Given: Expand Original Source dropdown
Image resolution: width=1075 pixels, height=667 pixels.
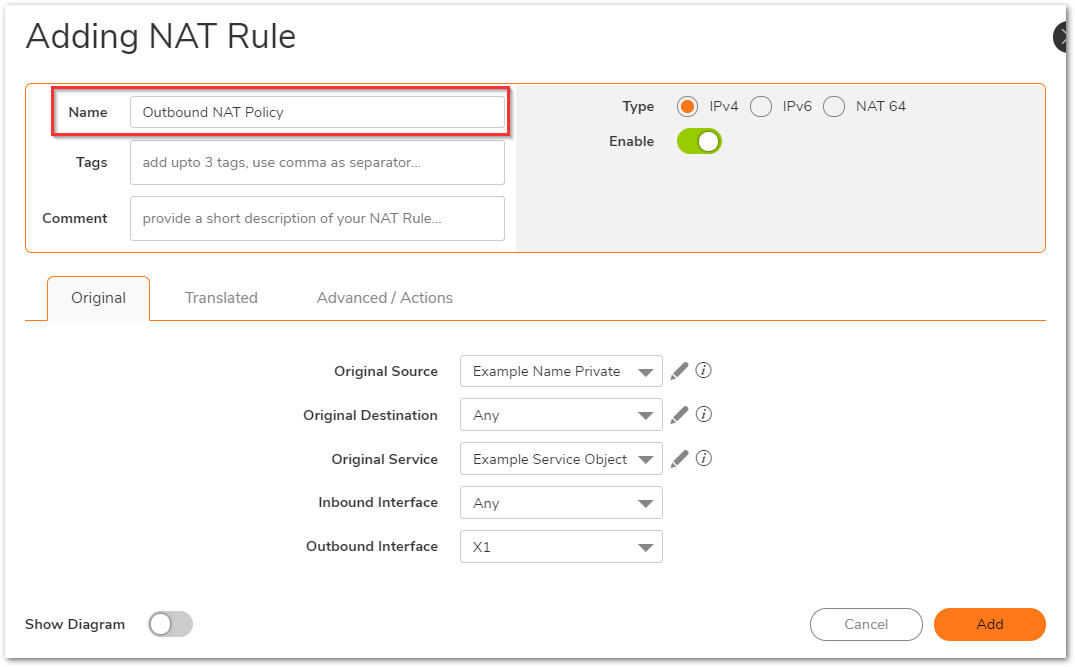Looking at the screenshot, I should click(x=561, y=371).
